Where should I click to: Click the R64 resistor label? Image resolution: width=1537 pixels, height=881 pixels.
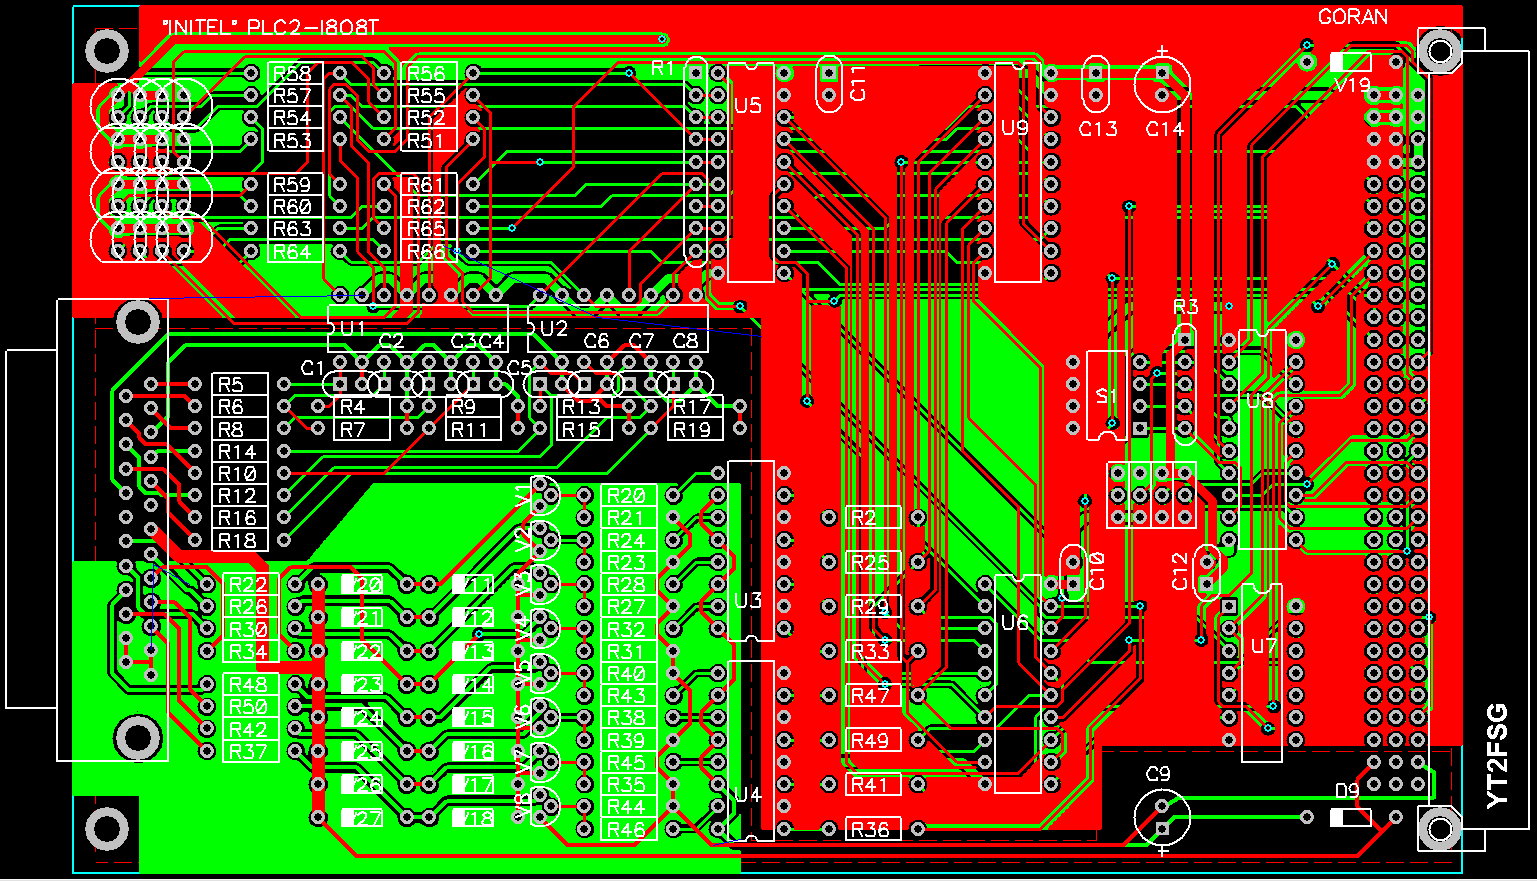pos(292,252)
